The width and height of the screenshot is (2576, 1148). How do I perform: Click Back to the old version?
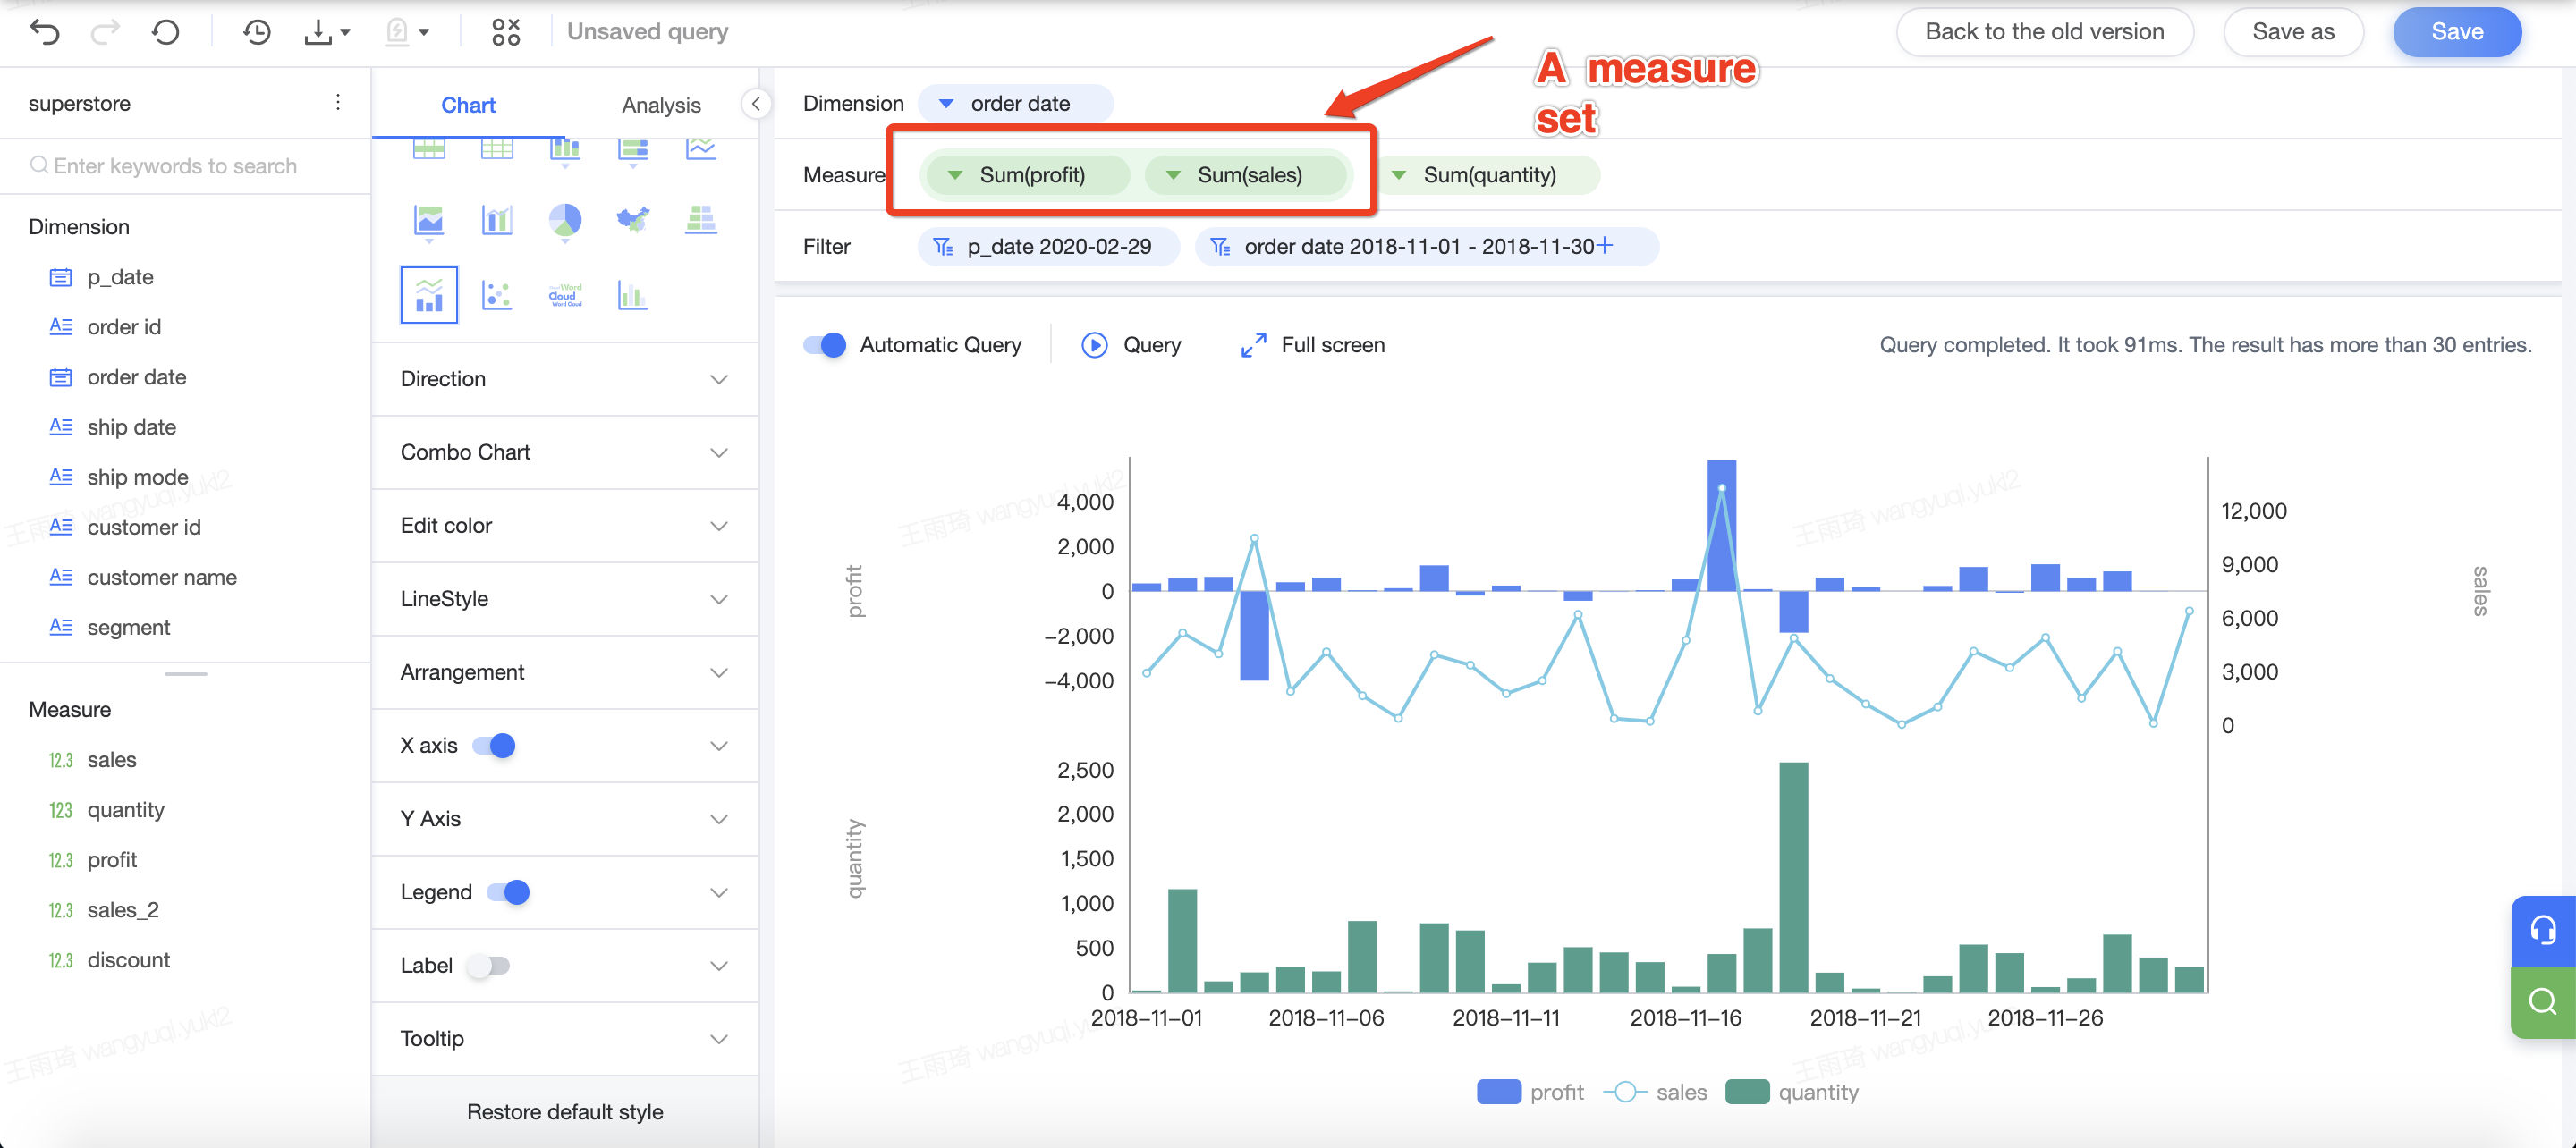(x=2045, y=32)
